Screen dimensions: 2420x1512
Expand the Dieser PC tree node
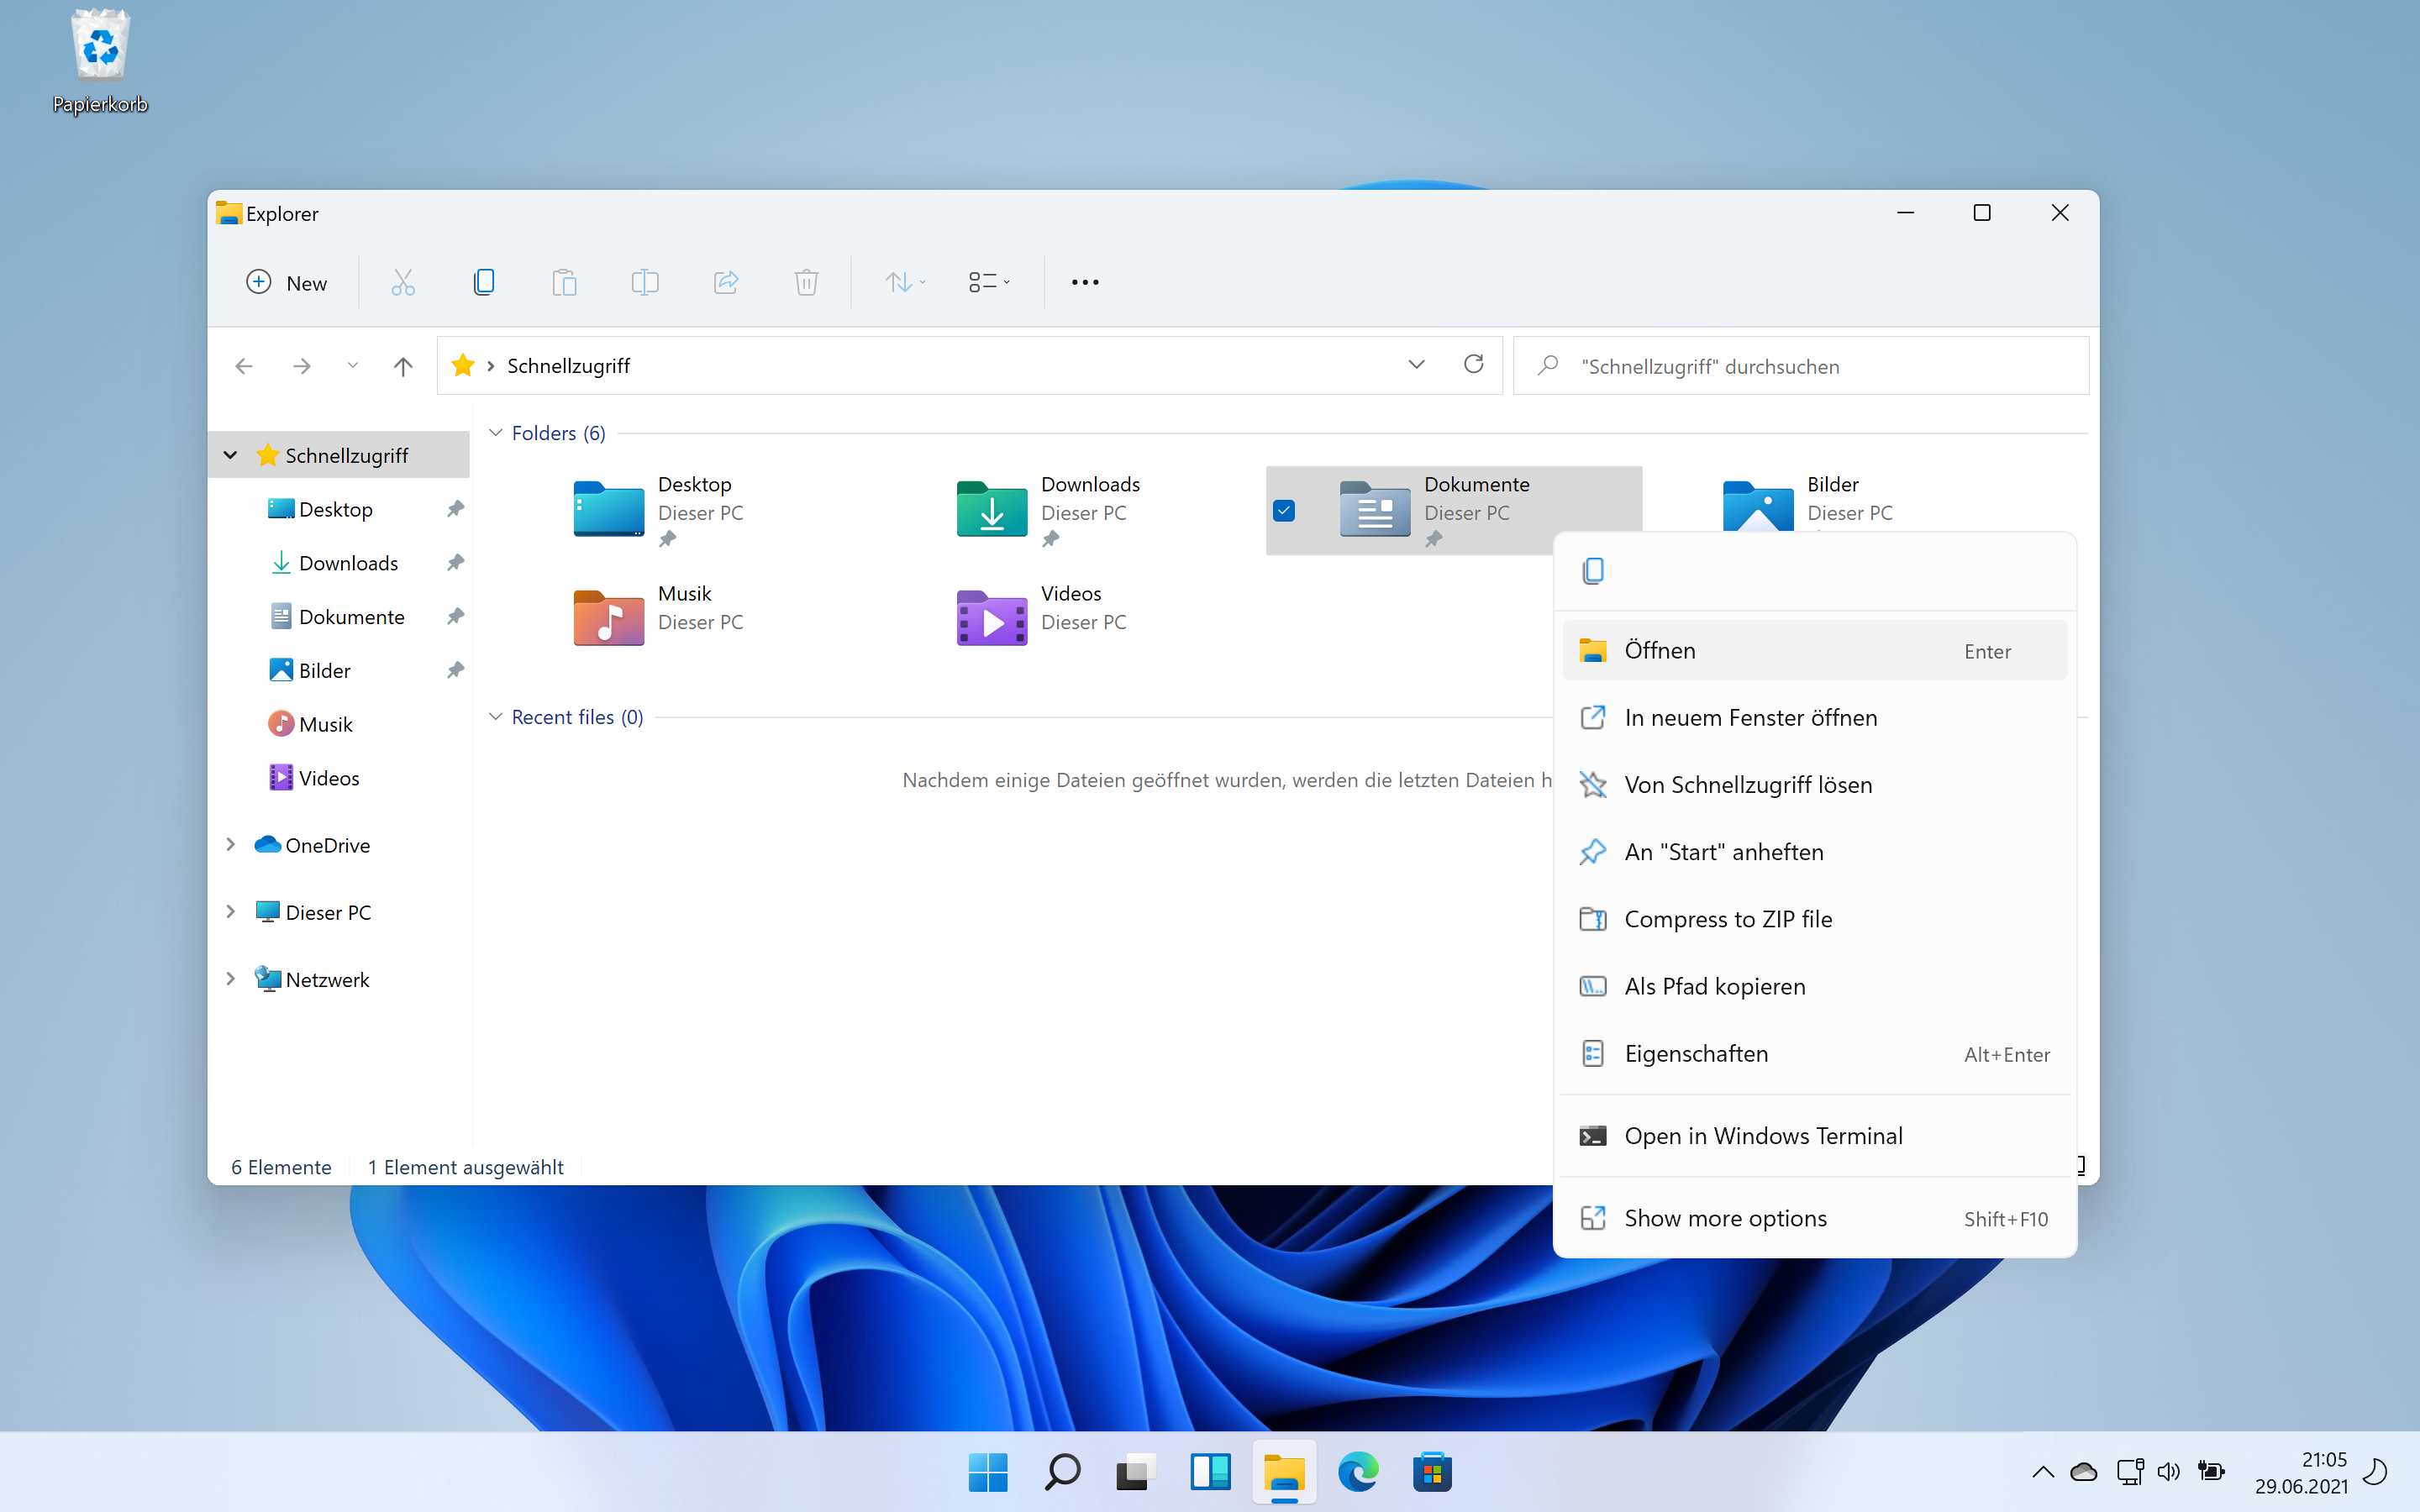230,912
